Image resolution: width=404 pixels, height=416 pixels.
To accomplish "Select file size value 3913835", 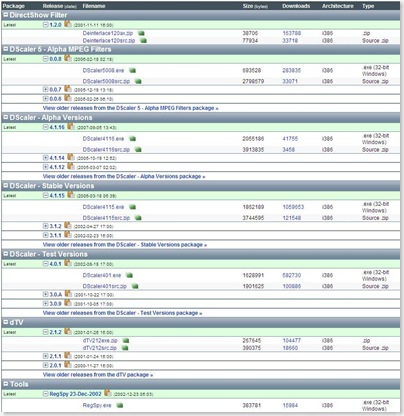I will click(253, 150).
